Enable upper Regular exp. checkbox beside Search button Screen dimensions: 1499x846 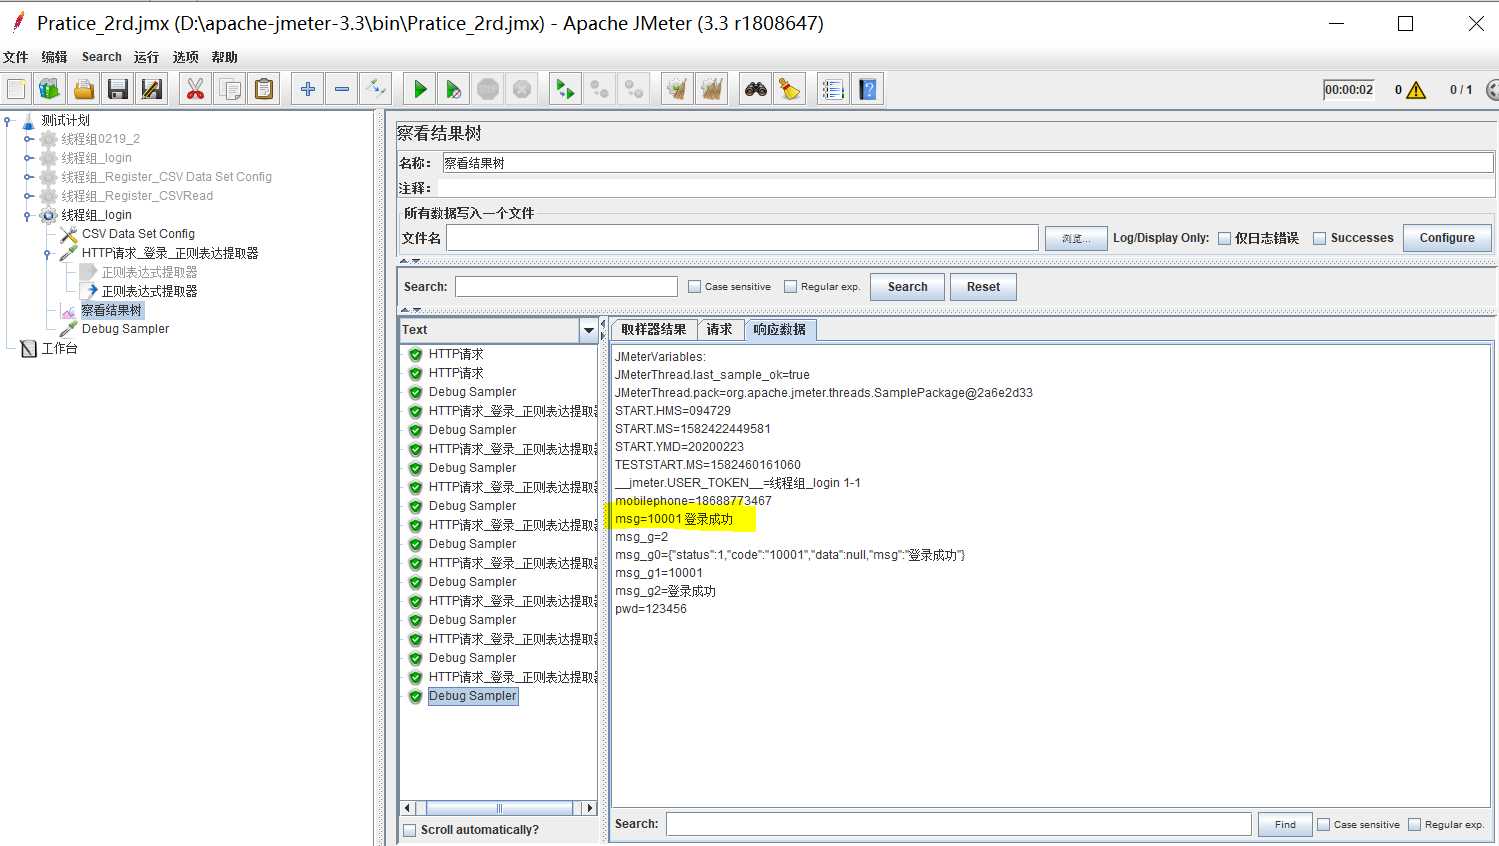point(791,287)
